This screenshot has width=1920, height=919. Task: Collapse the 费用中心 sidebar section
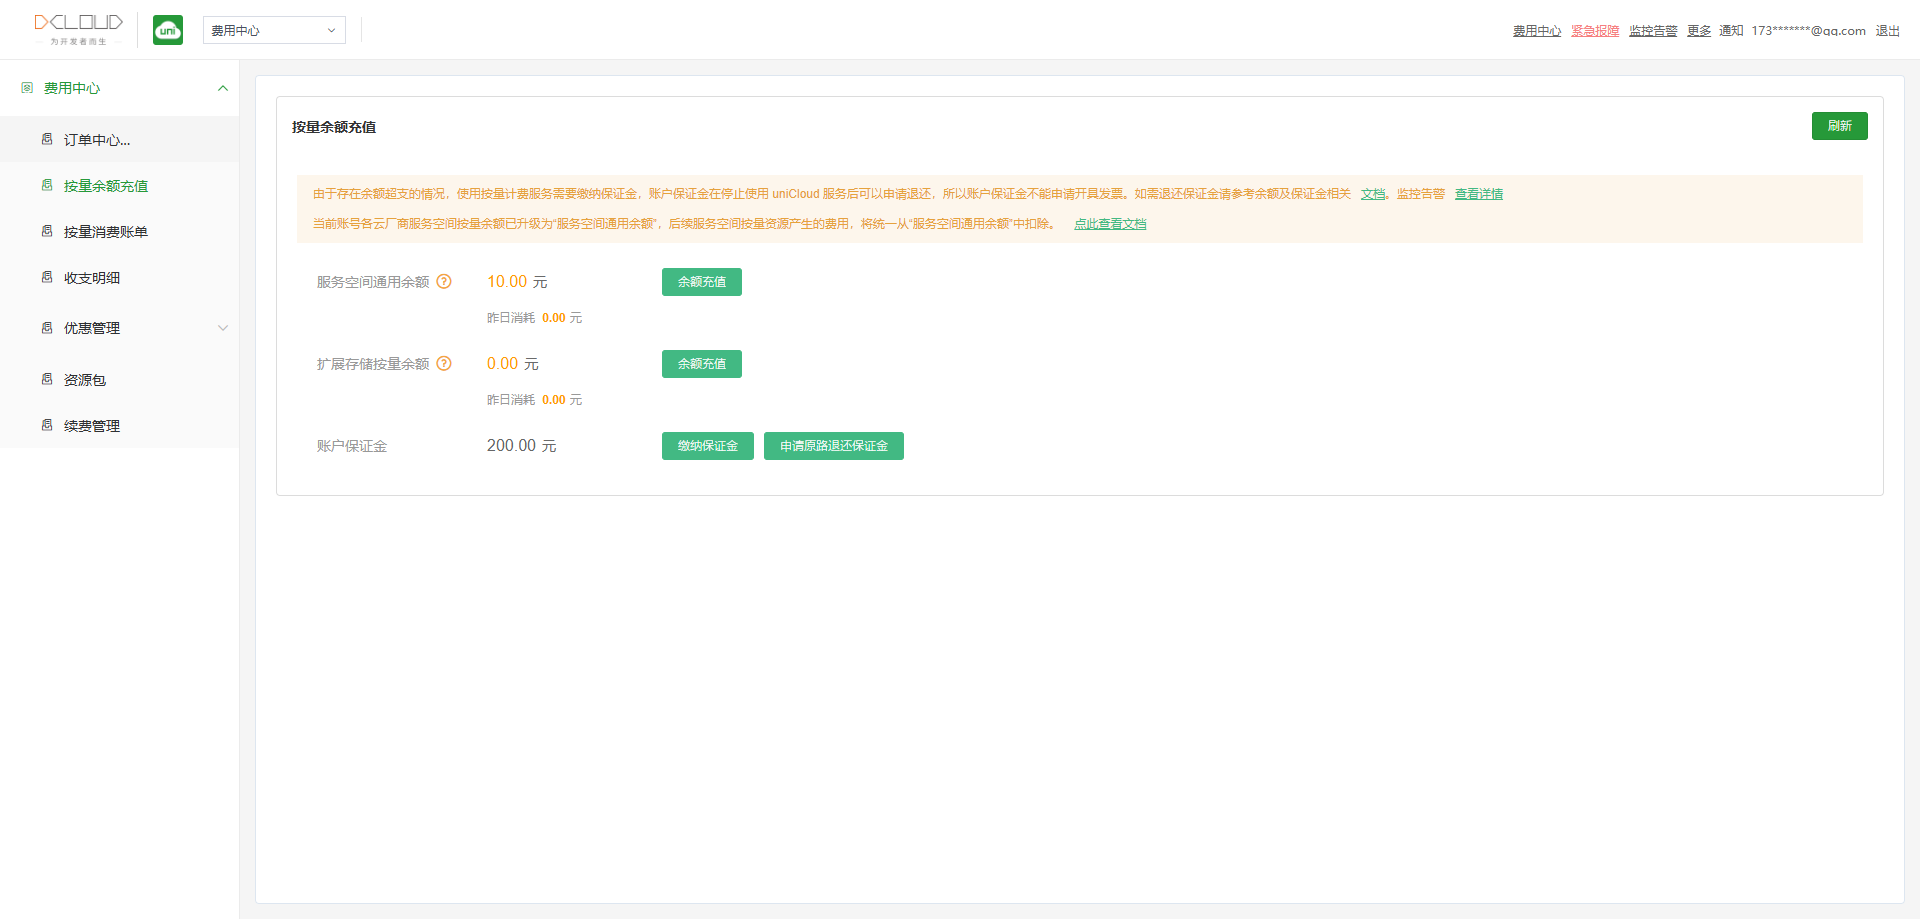tap(223, 88)
